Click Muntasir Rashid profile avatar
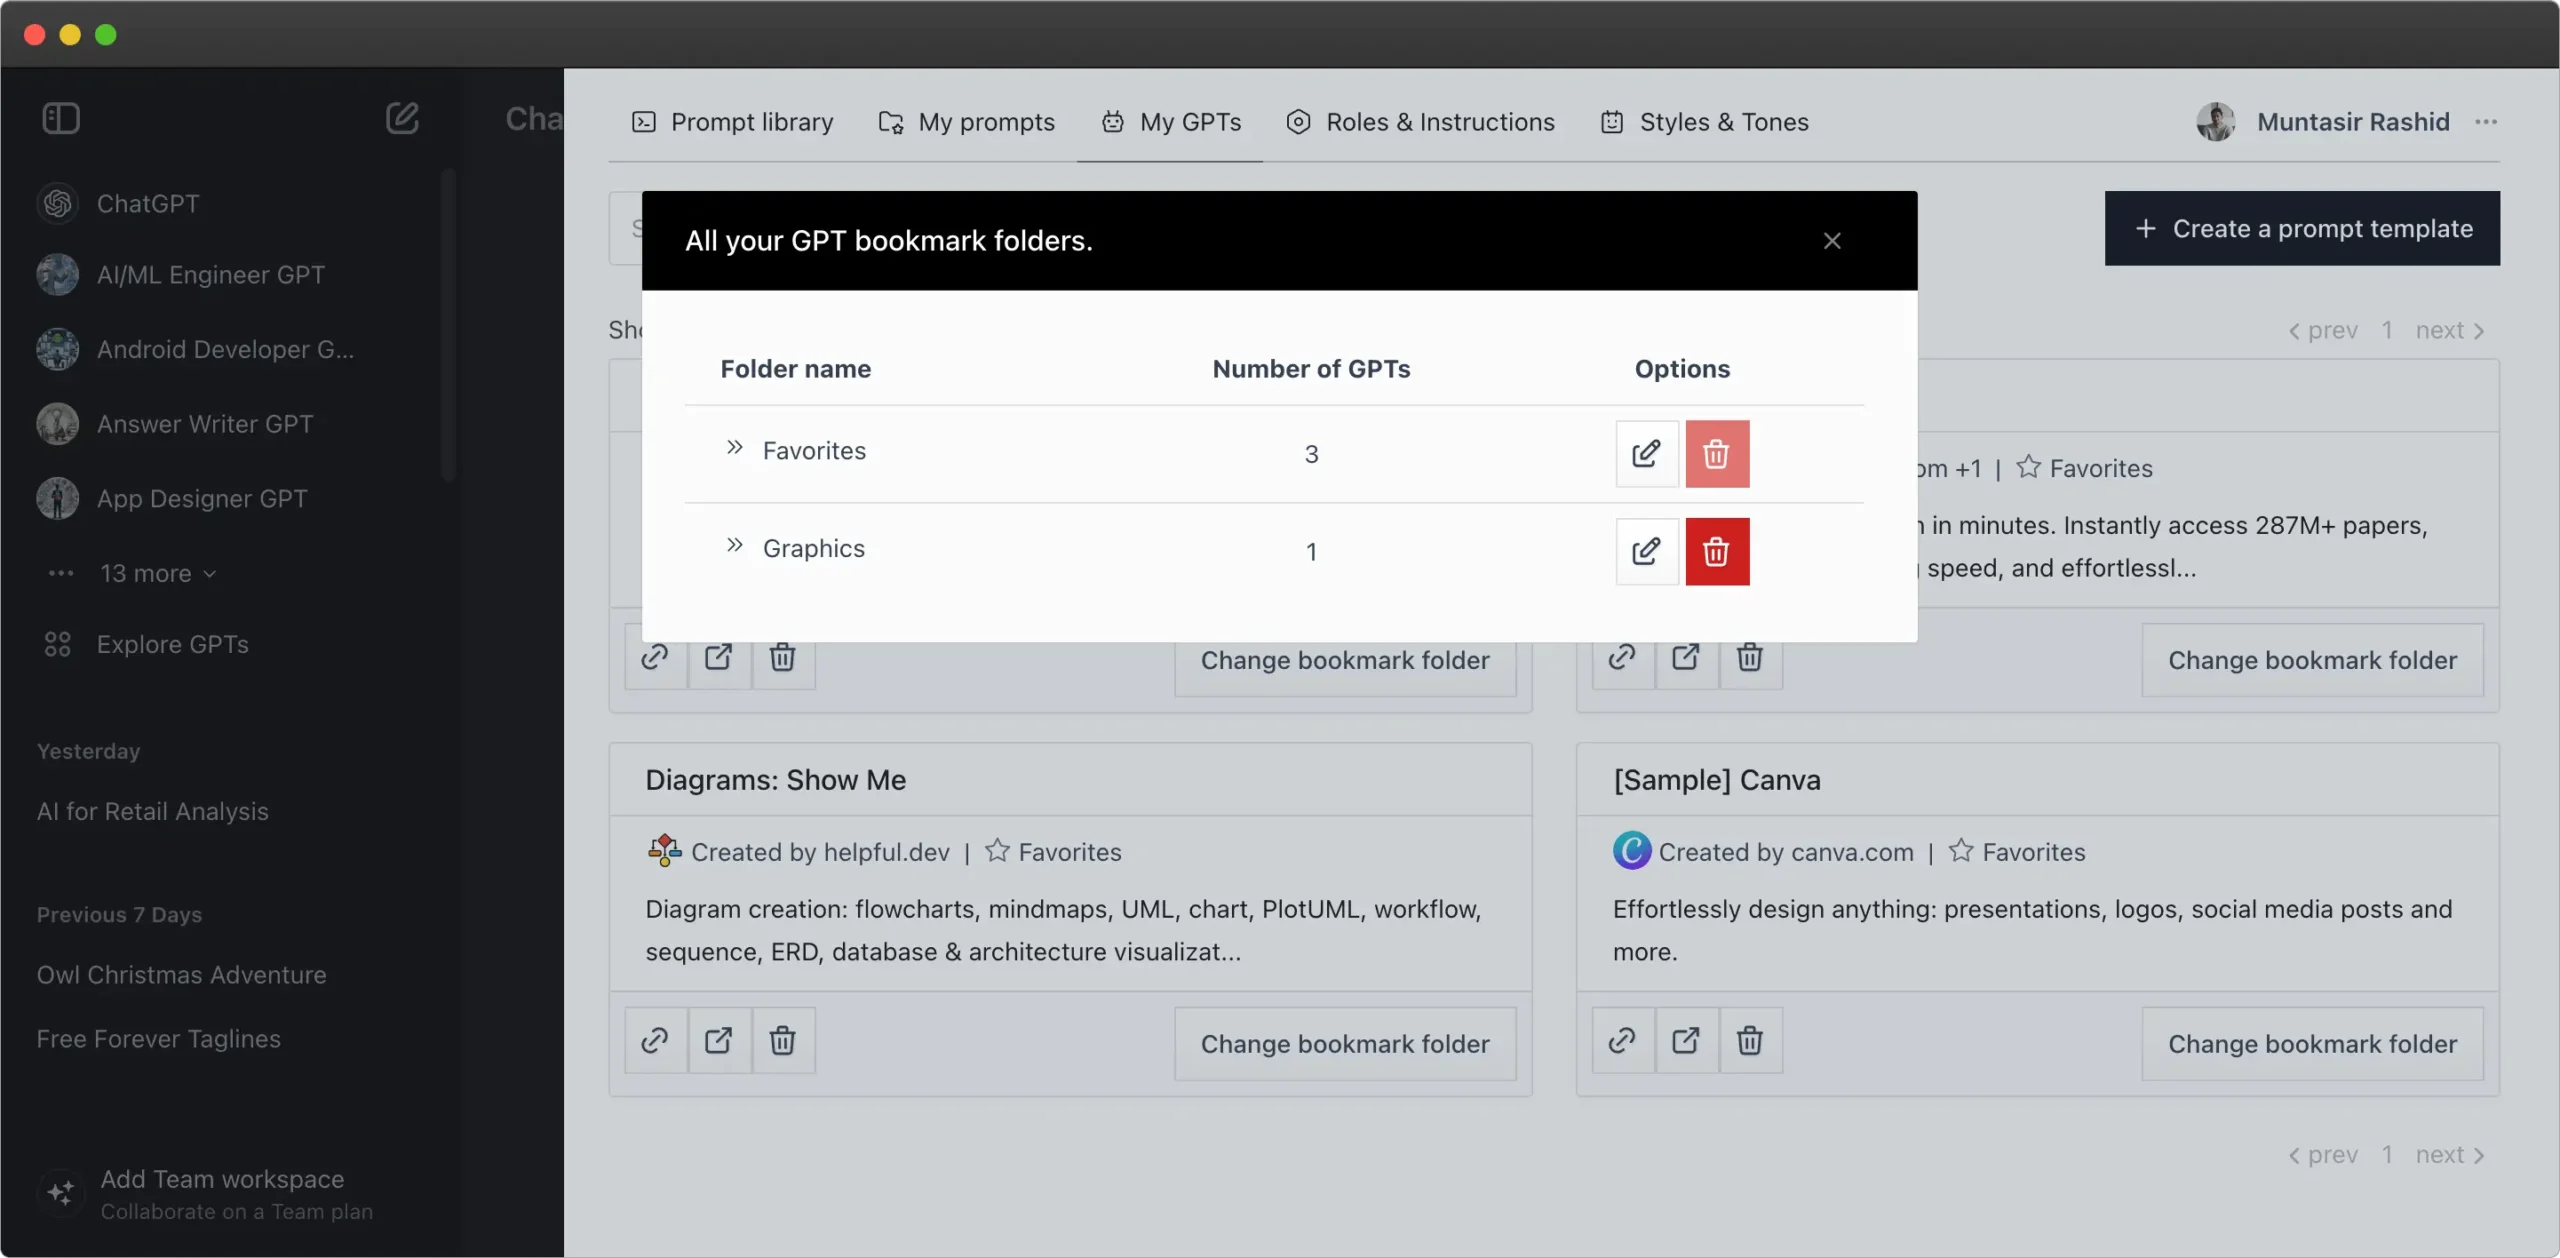2560x1258 pixels. [x=2215, y=122]
